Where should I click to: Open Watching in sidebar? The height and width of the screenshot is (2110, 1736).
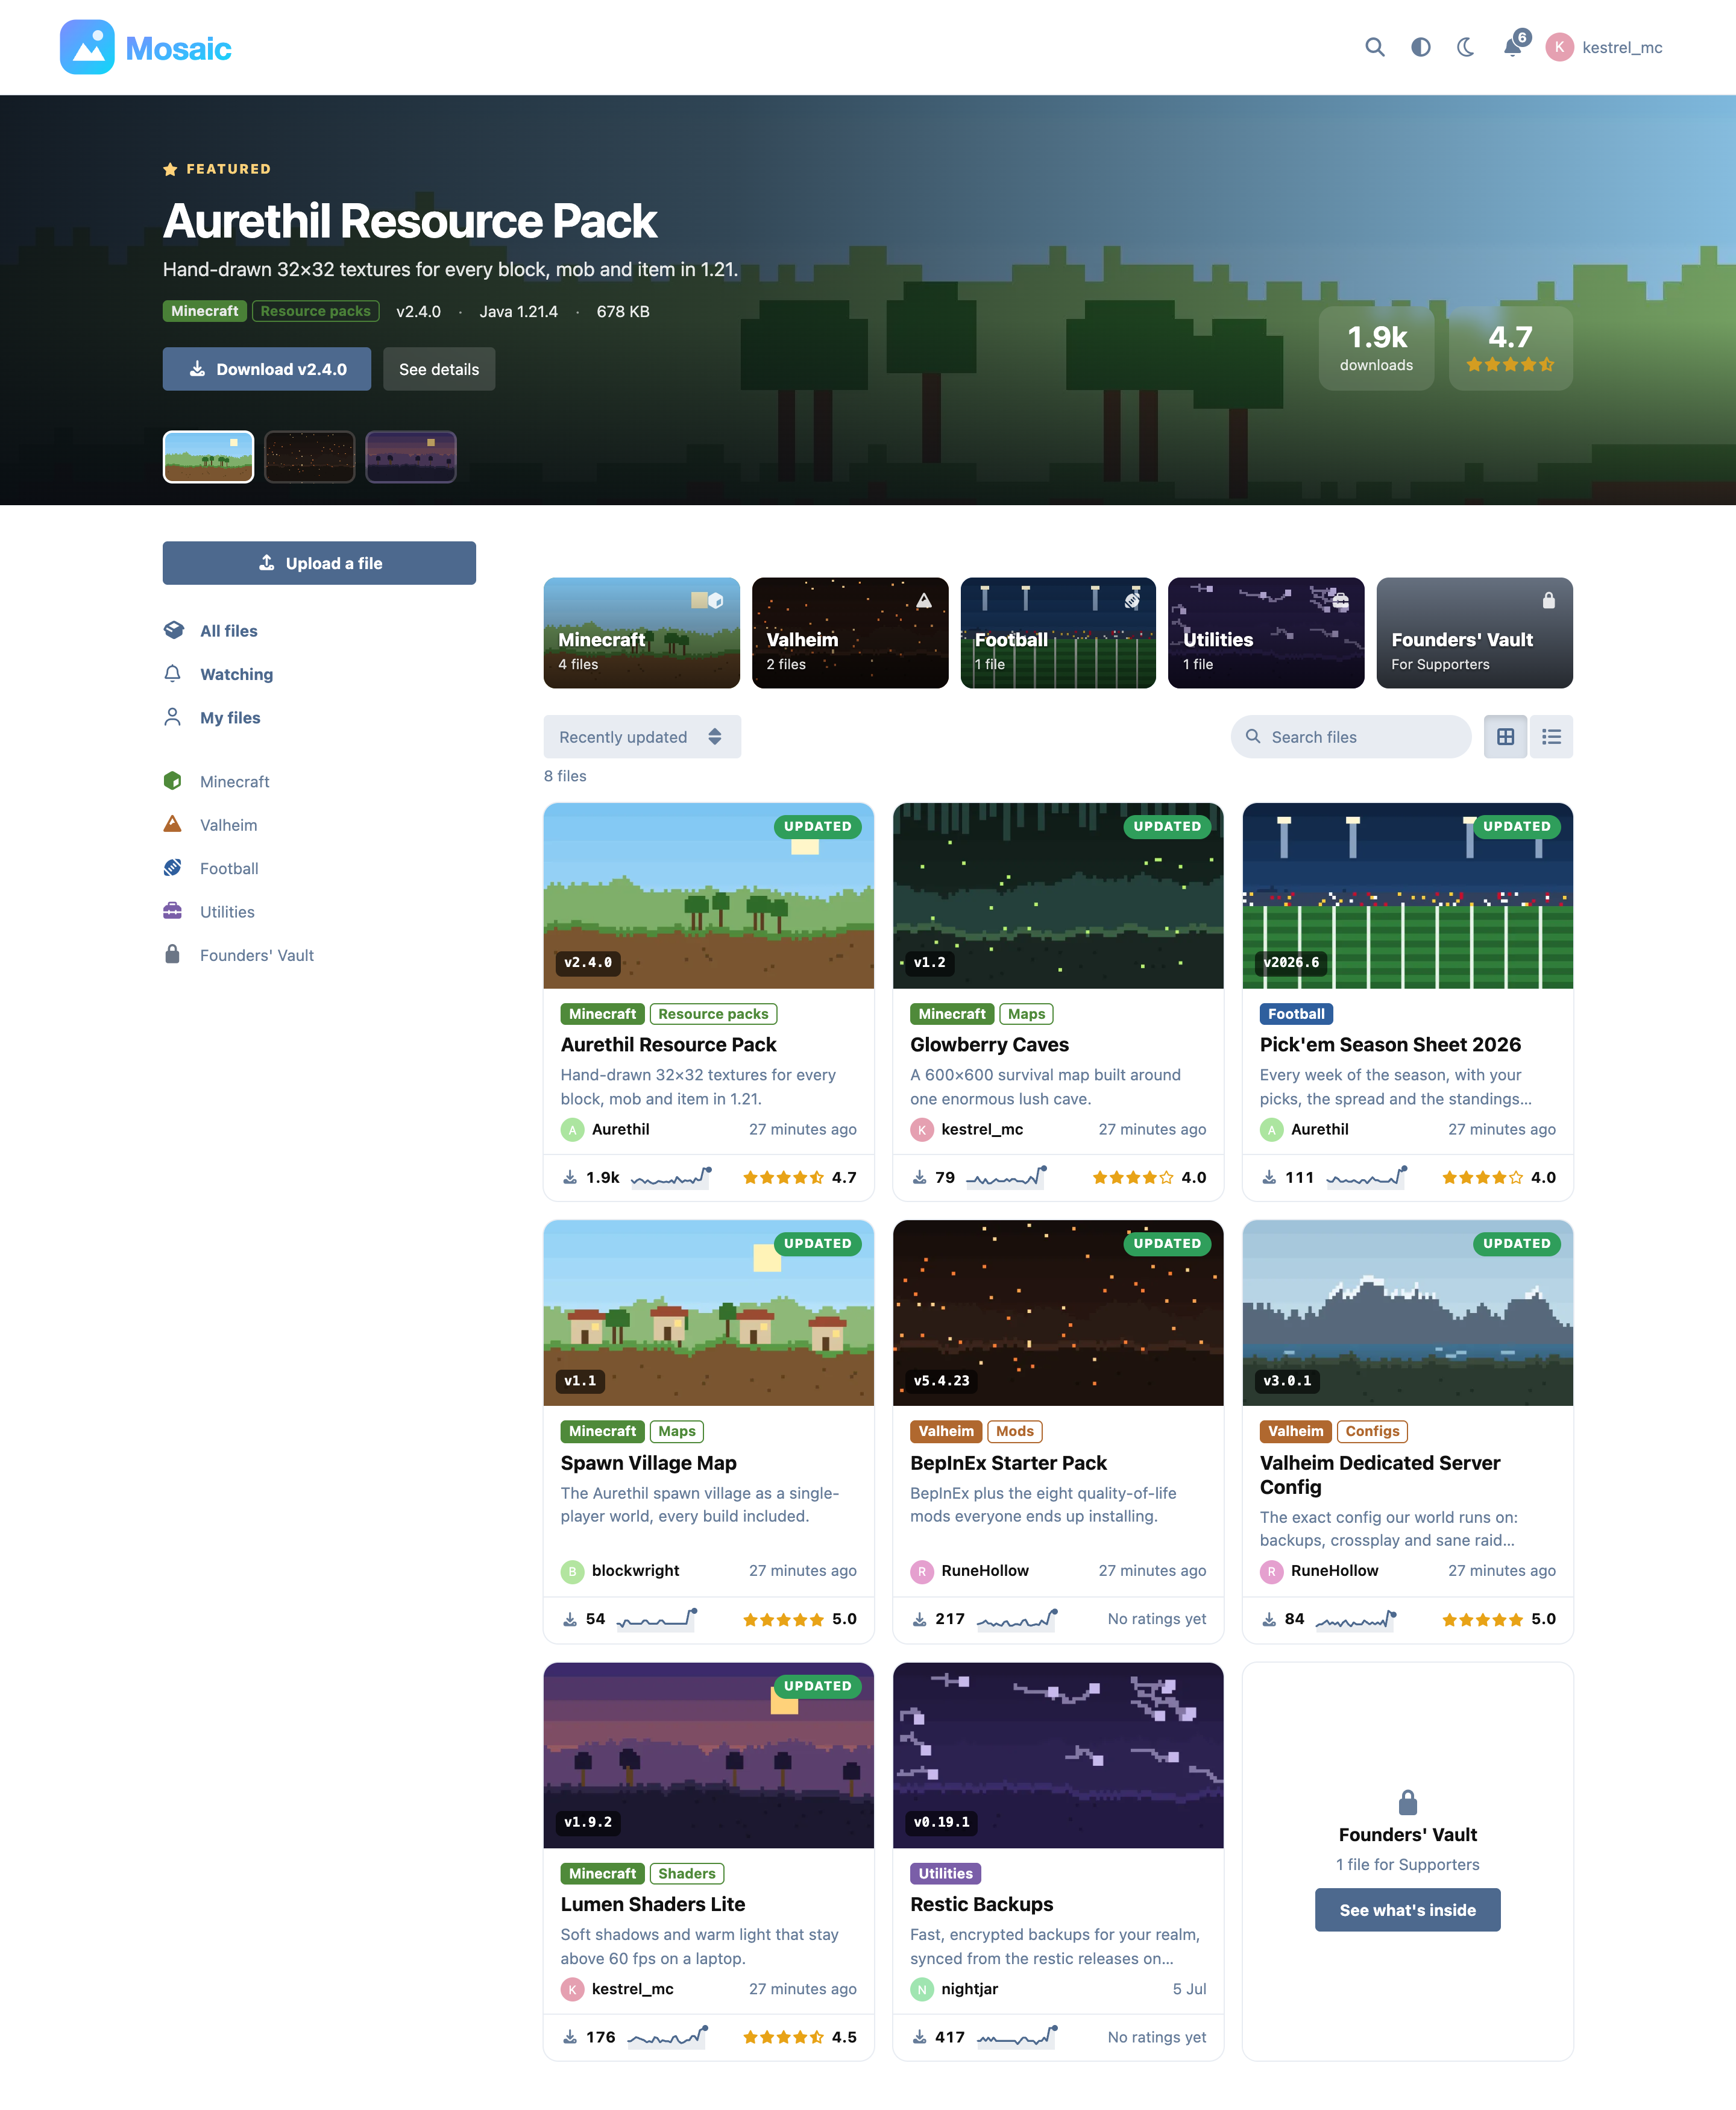(319, 674)
